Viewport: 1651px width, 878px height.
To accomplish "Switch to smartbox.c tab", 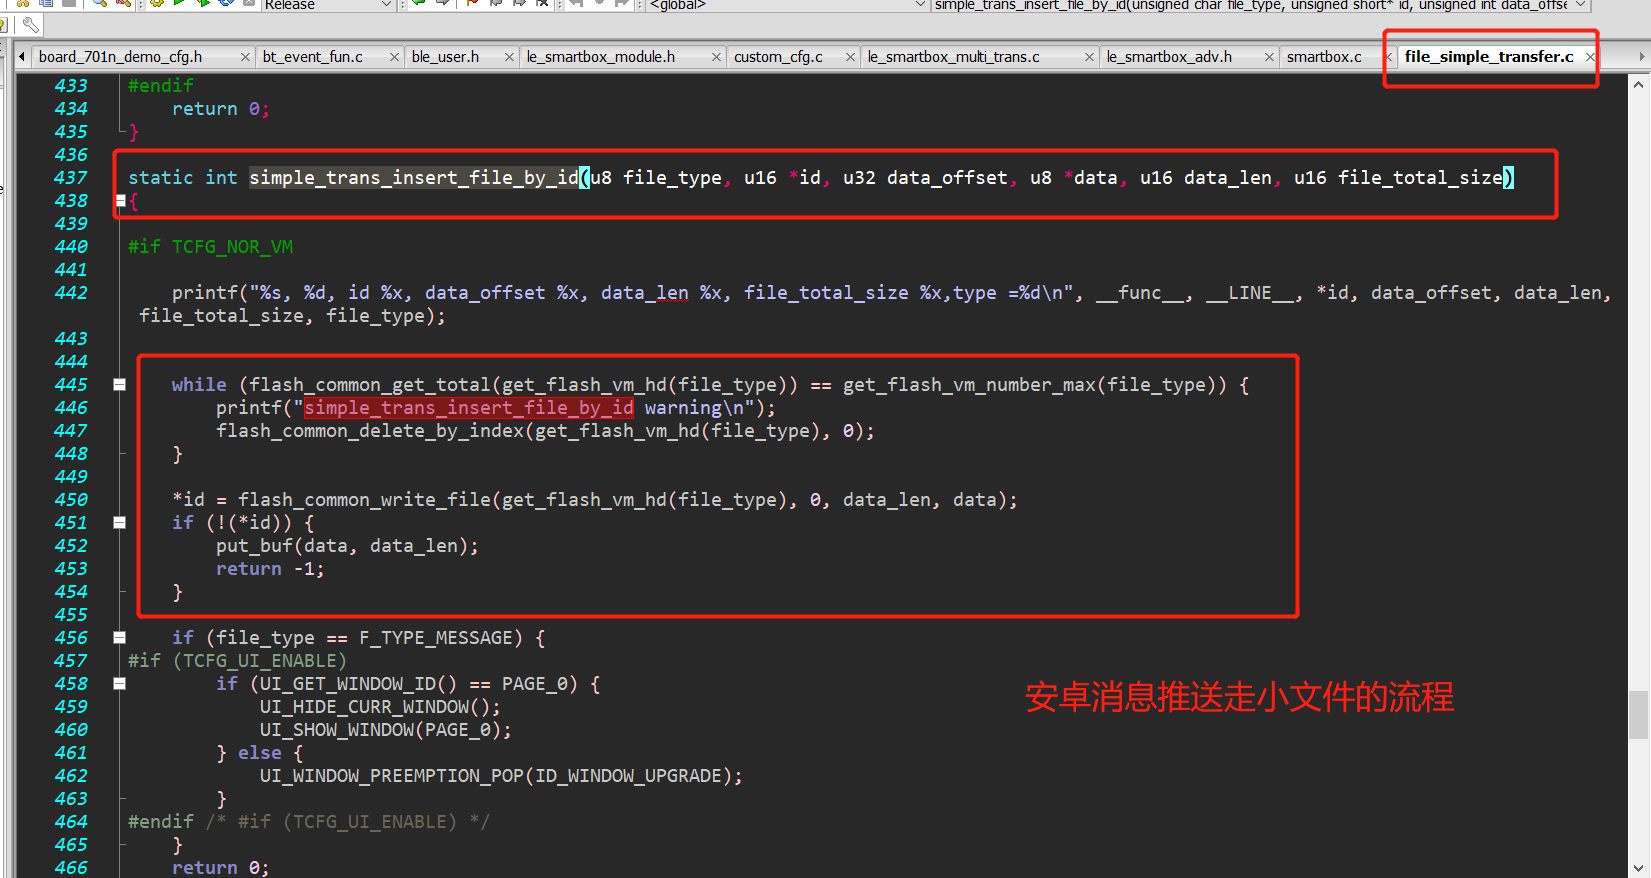I will pyautogui.click(x=1324, y=57).
